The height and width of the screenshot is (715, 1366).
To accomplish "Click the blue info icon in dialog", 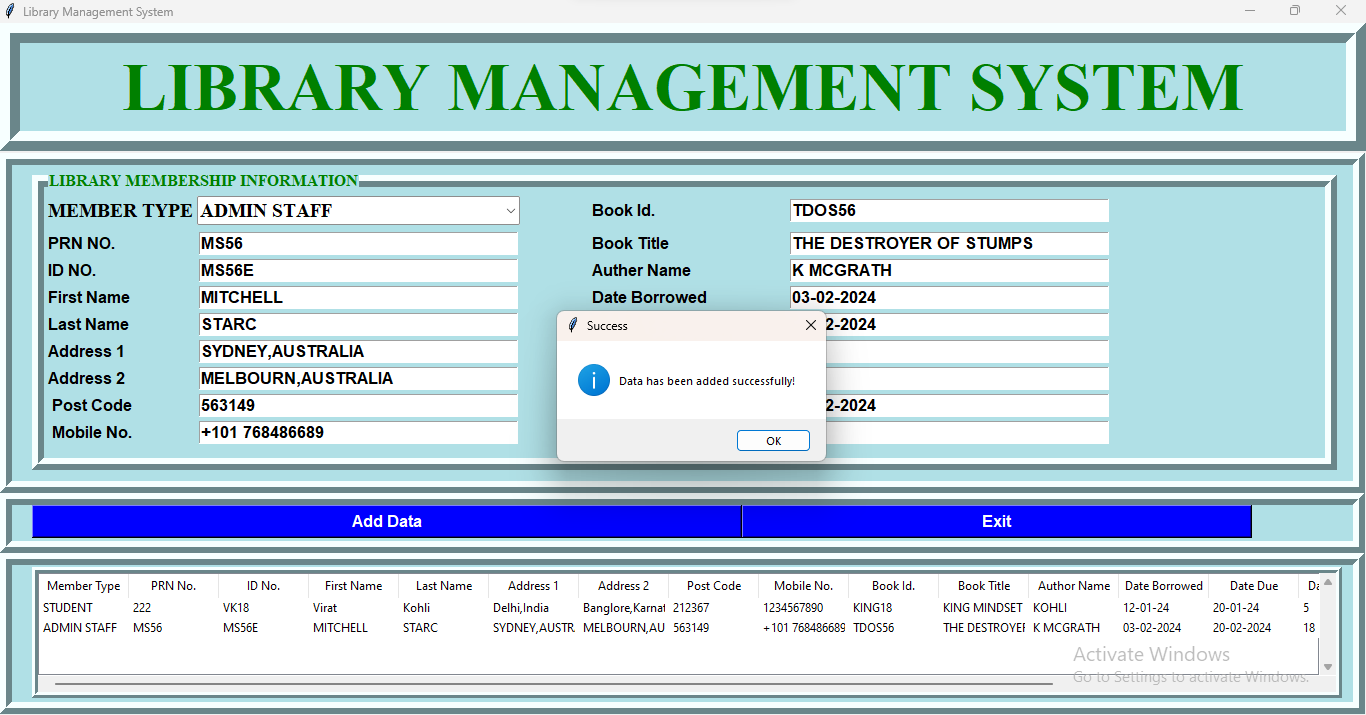I will (x=593, y=380).
